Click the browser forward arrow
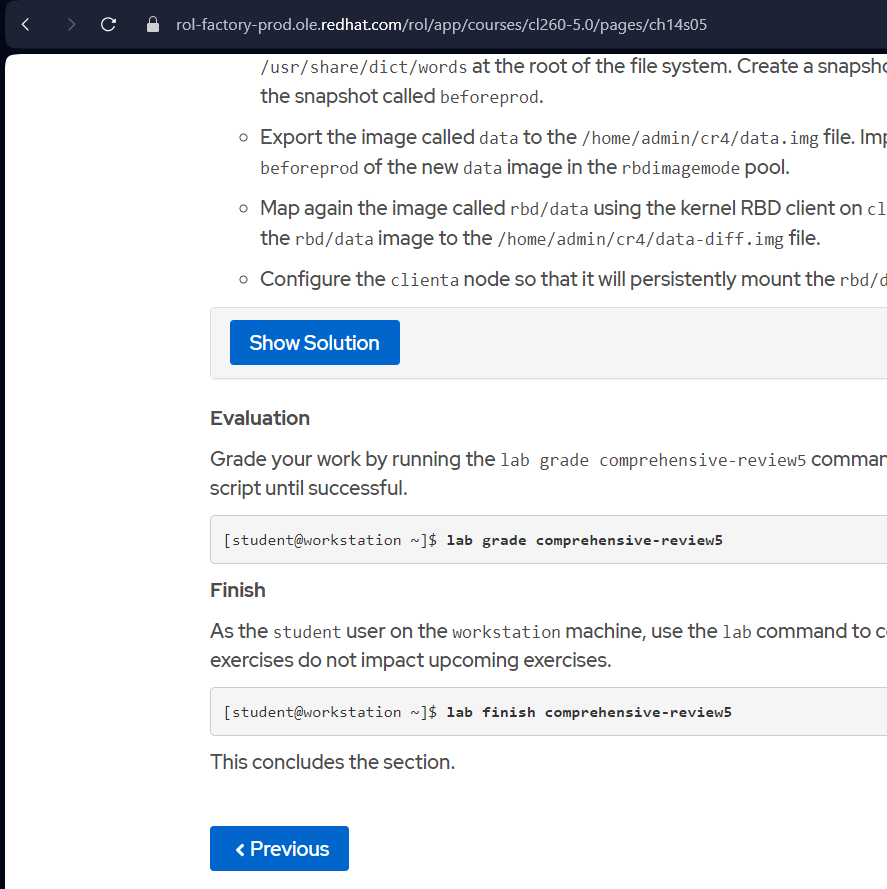887x889 pixels. 70,24
